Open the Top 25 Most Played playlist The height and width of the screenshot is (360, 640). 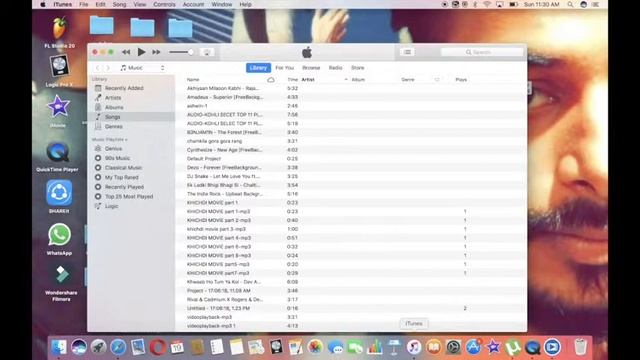pos(129,197)
